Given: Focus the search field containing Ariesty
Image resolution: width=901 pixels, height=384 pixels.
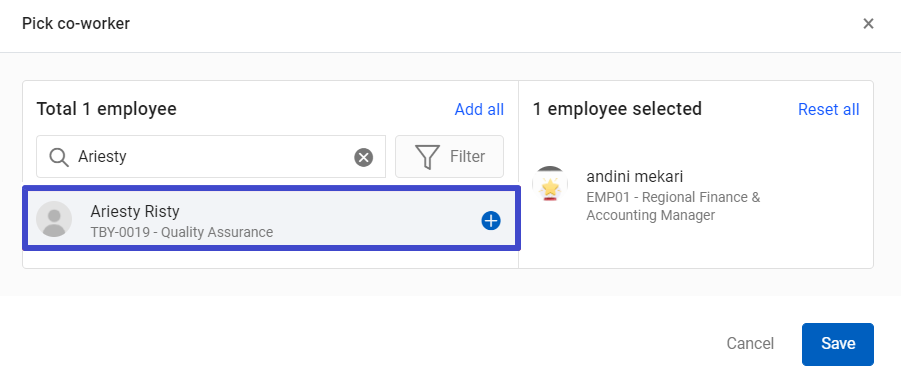Looking at the screenshot, I should coord(211,156).
